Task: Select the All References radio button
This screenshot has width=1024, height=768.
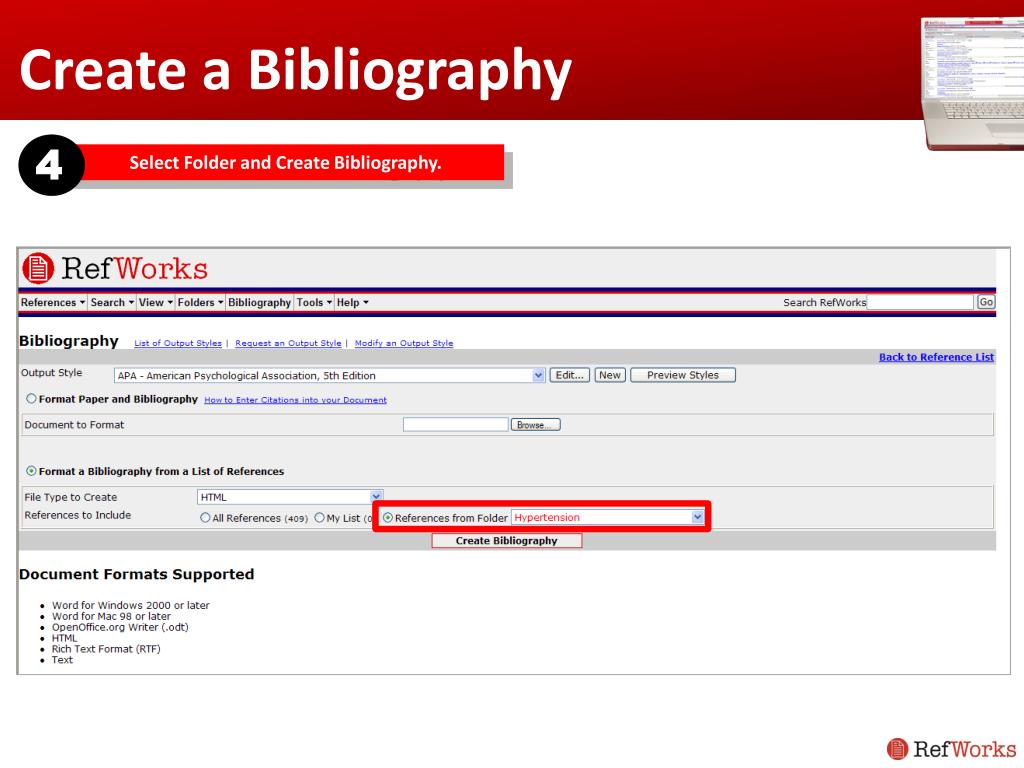Action: click(205, 517)
